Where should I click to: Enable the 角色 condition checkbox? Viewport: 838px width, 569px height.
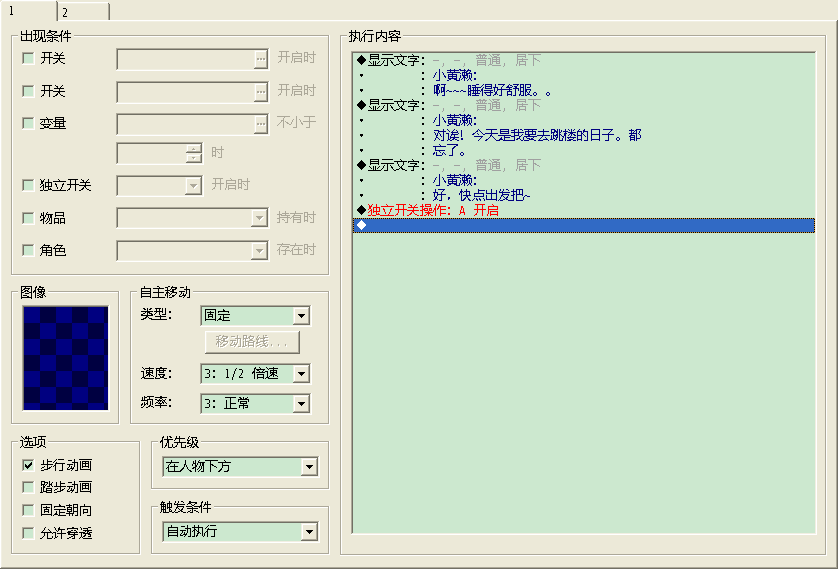[x=28, y=250]
